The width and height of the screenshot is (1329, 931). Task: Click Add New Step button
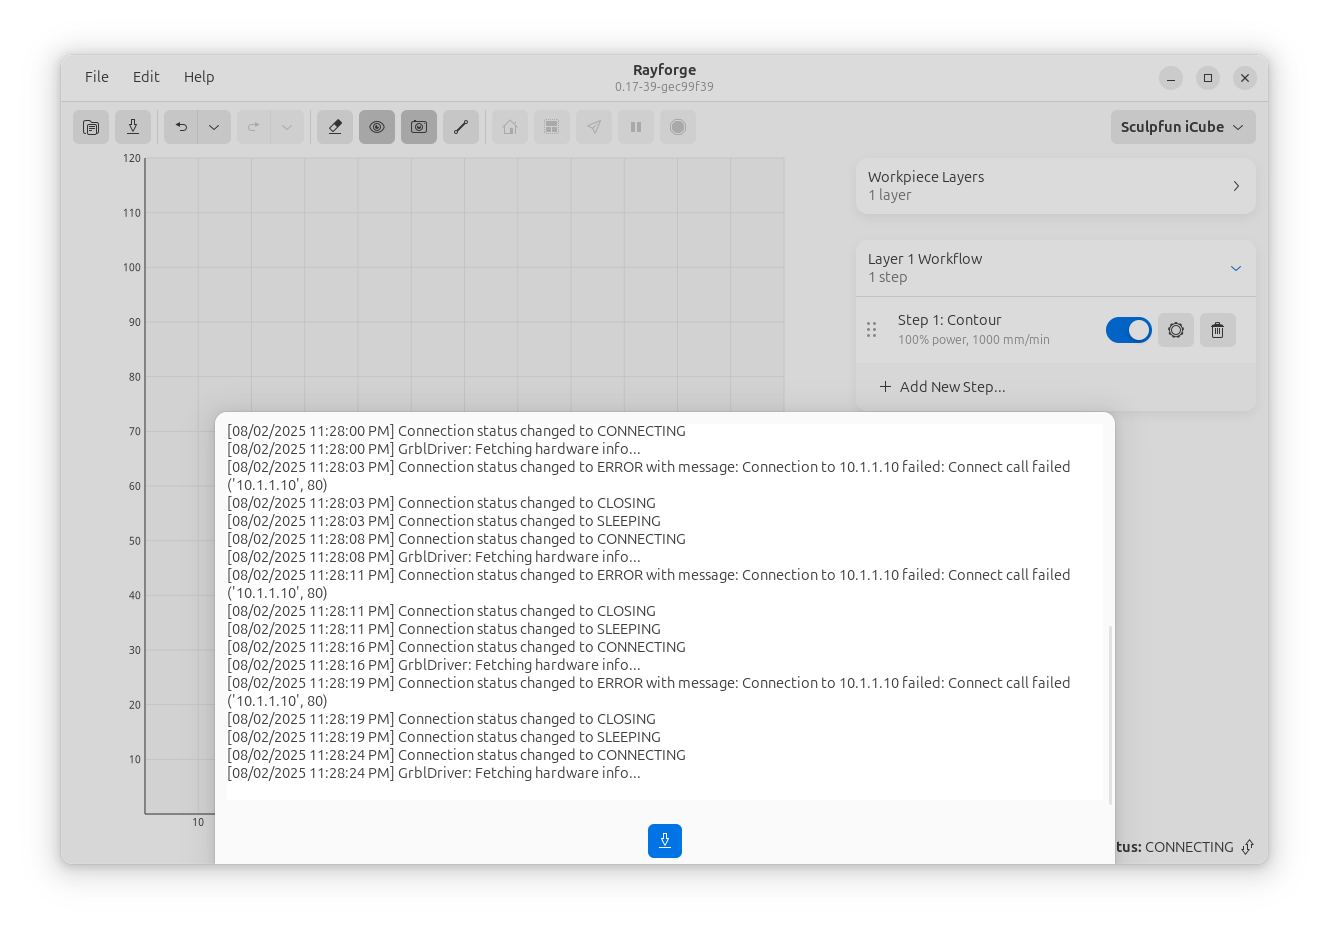coord(942,387)
